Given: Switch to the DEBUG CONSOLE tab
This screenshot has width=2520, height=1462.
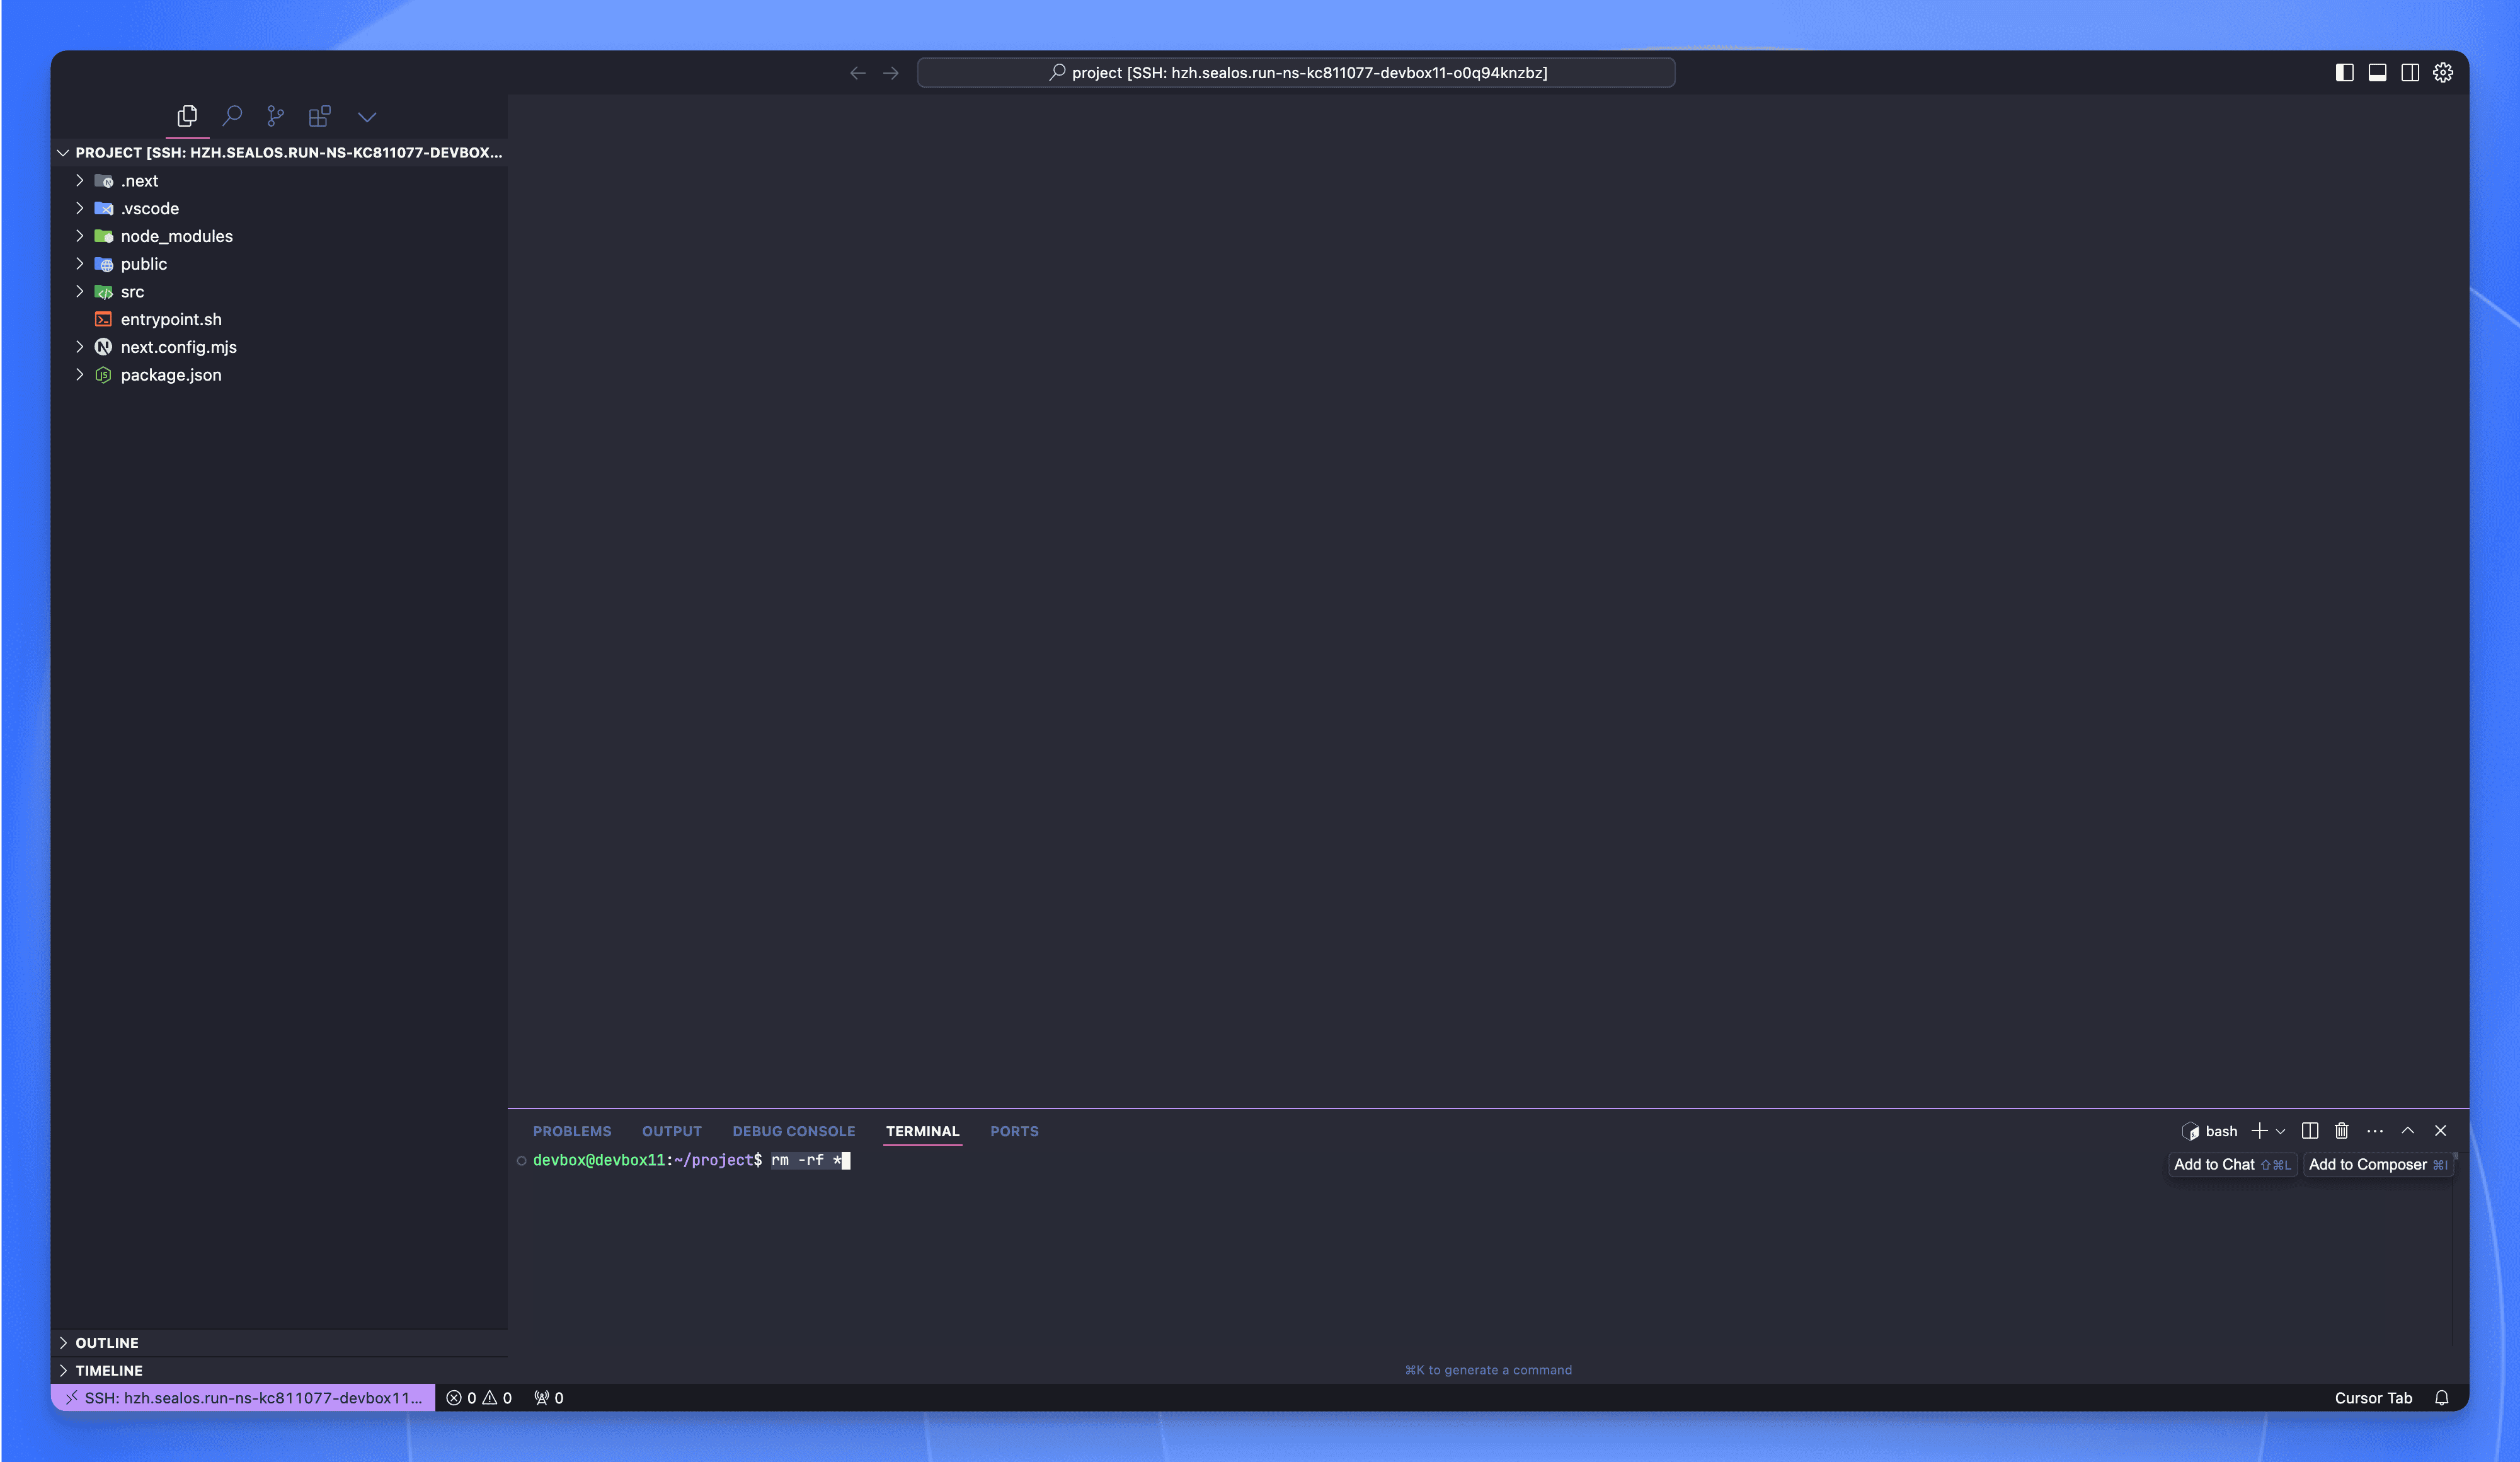Looking at the screenshot, I should pos(794,1131).
